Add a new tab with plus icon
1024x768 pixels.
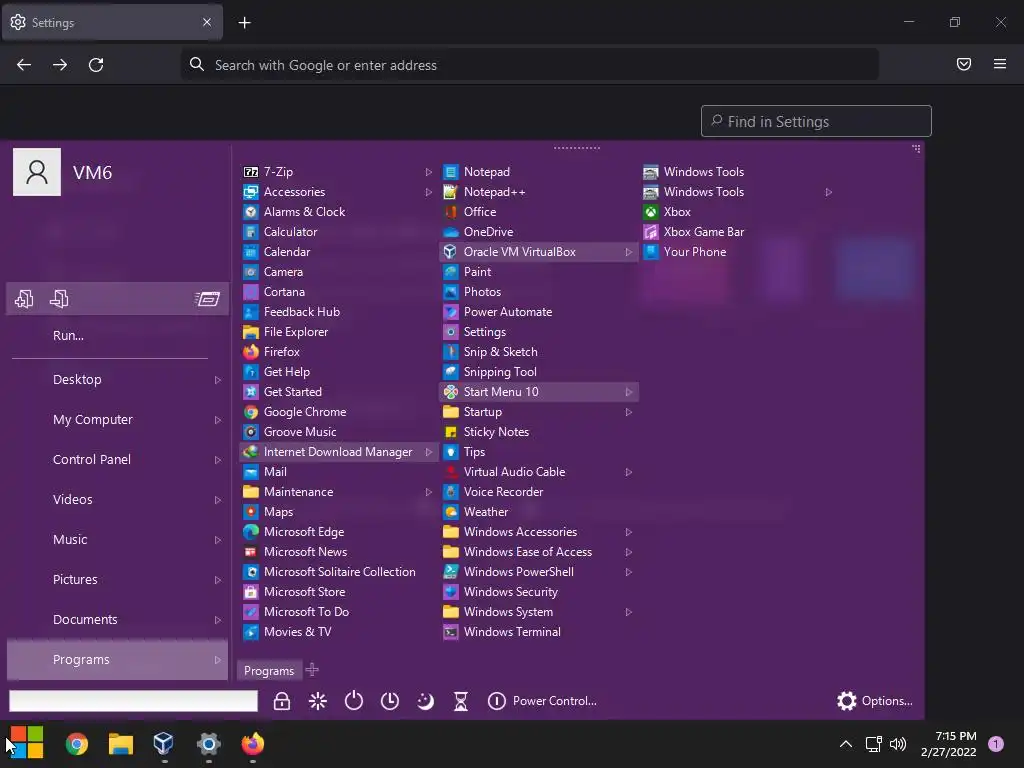click(312, 669)
